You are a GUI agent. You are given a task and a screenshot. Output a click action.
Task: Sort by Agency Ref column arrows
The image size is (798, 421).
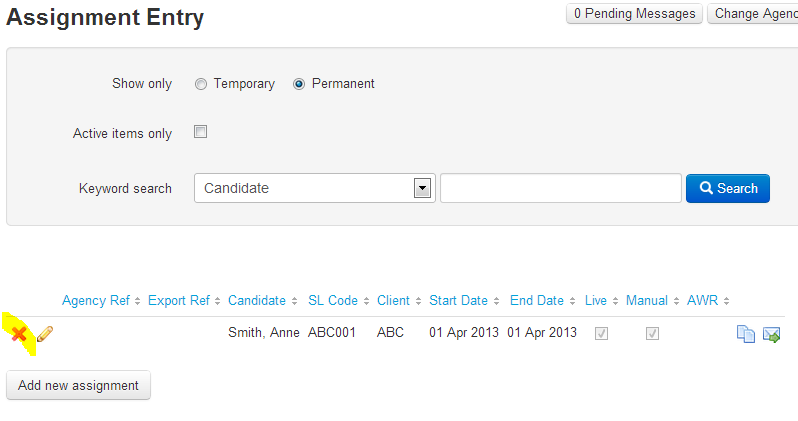[137, 301]
